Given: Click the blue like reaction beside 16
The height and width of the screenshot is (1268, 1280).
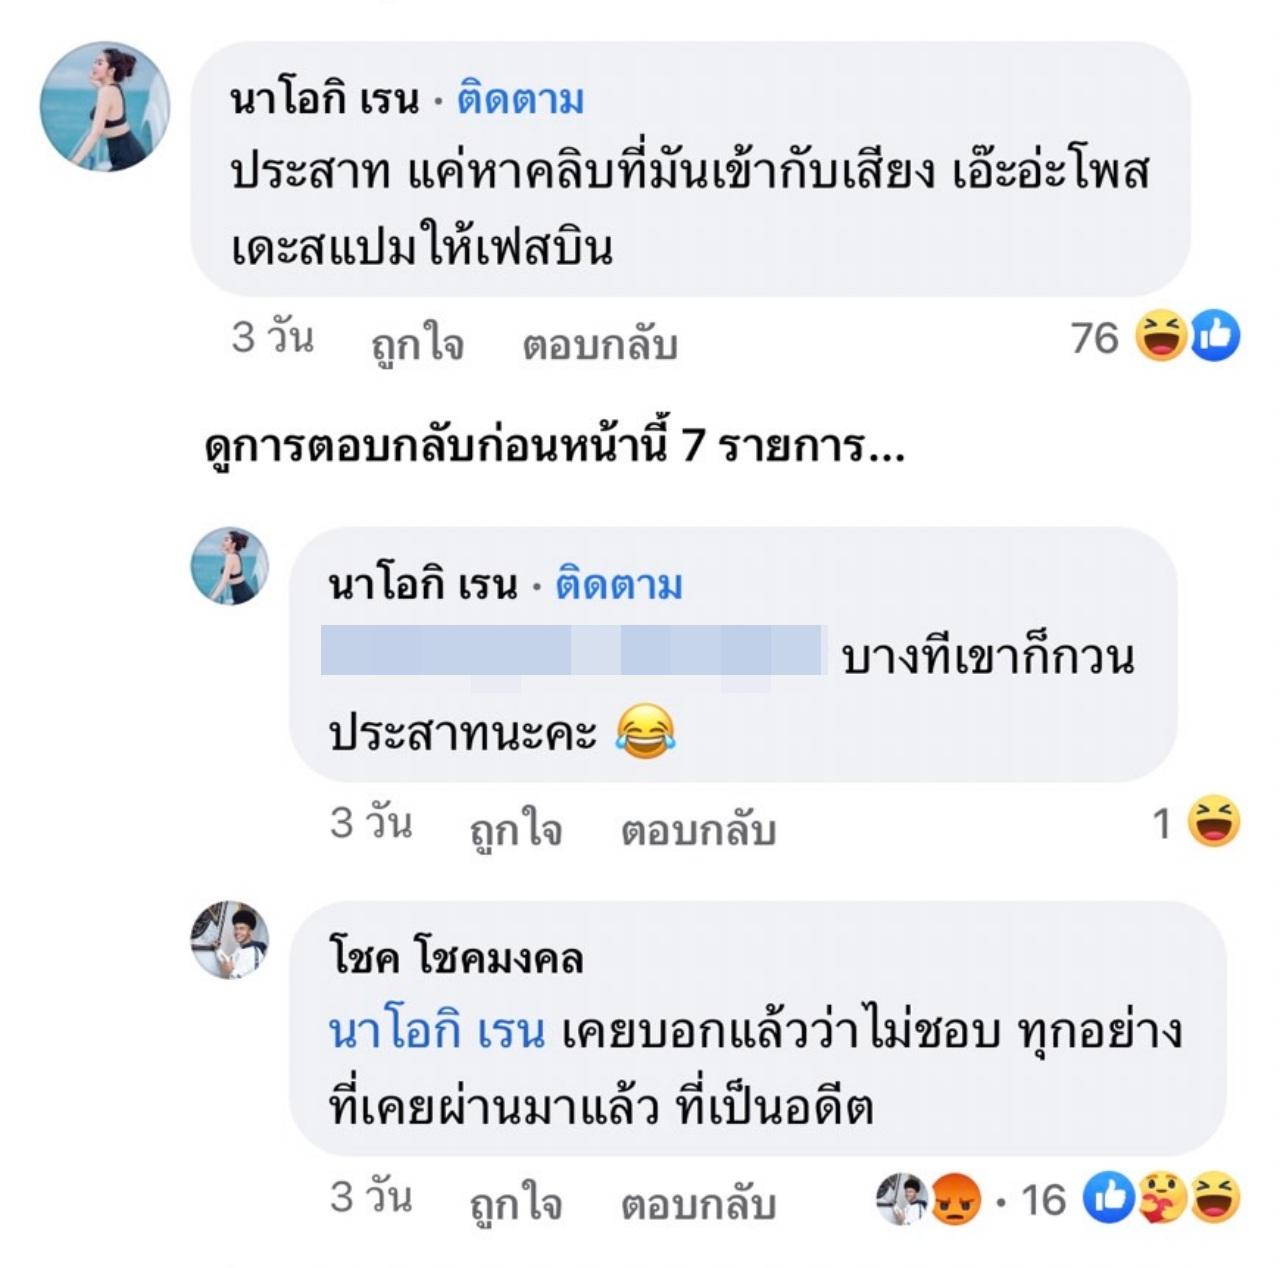Looking at the screenshot, I should coord(1109,1198).
